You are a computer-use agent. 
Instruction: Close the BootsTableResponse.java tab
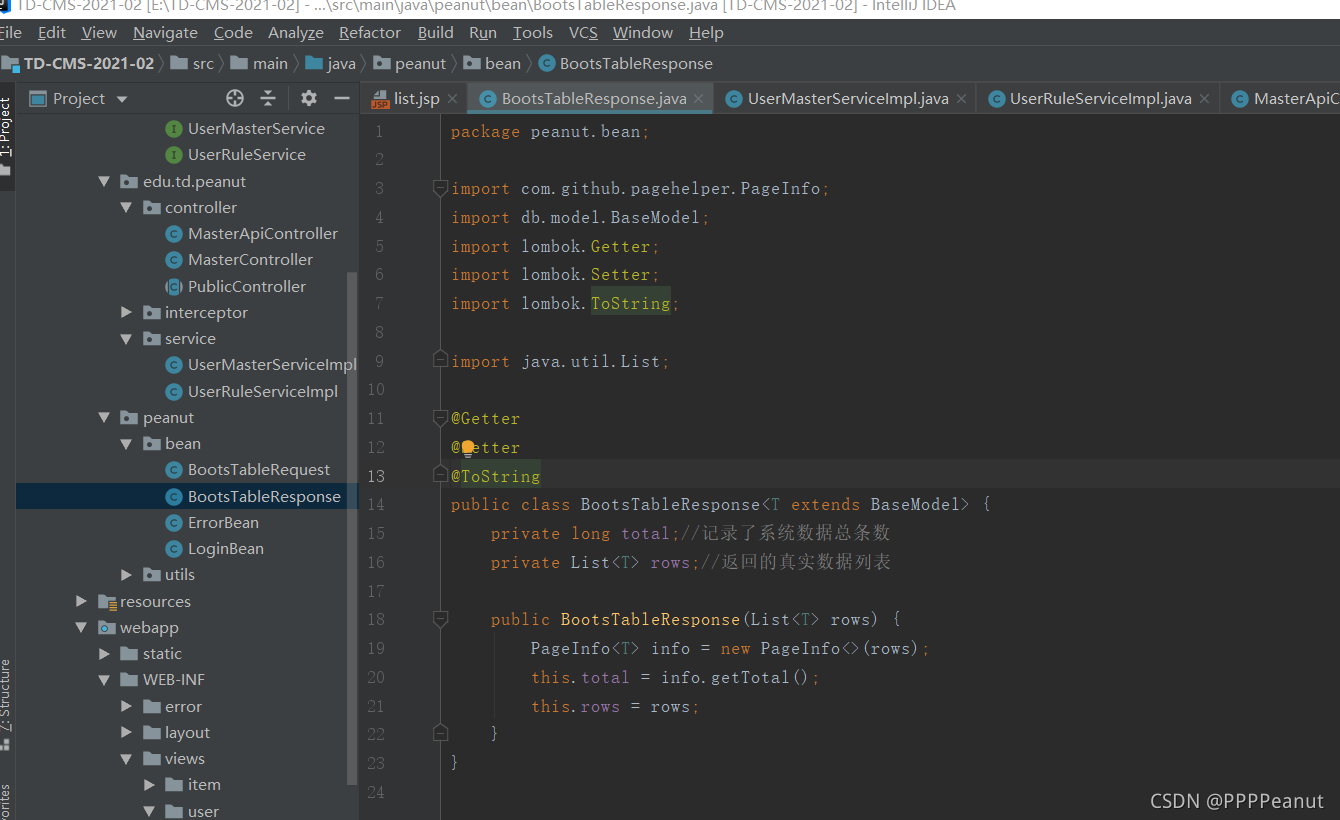tap(698, 98)
